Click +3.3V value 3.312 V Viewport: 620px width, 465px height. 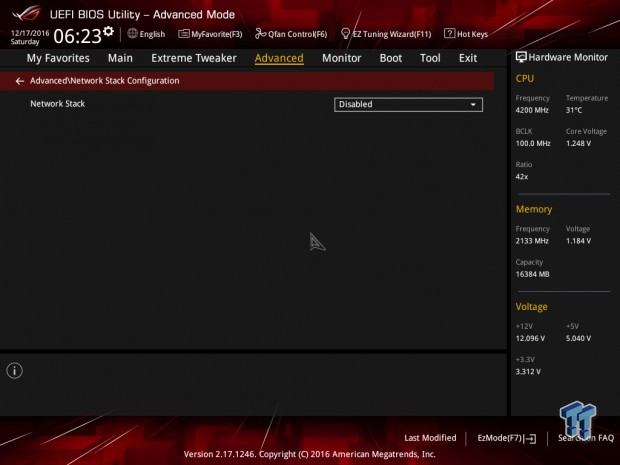(x=528, y=372)
